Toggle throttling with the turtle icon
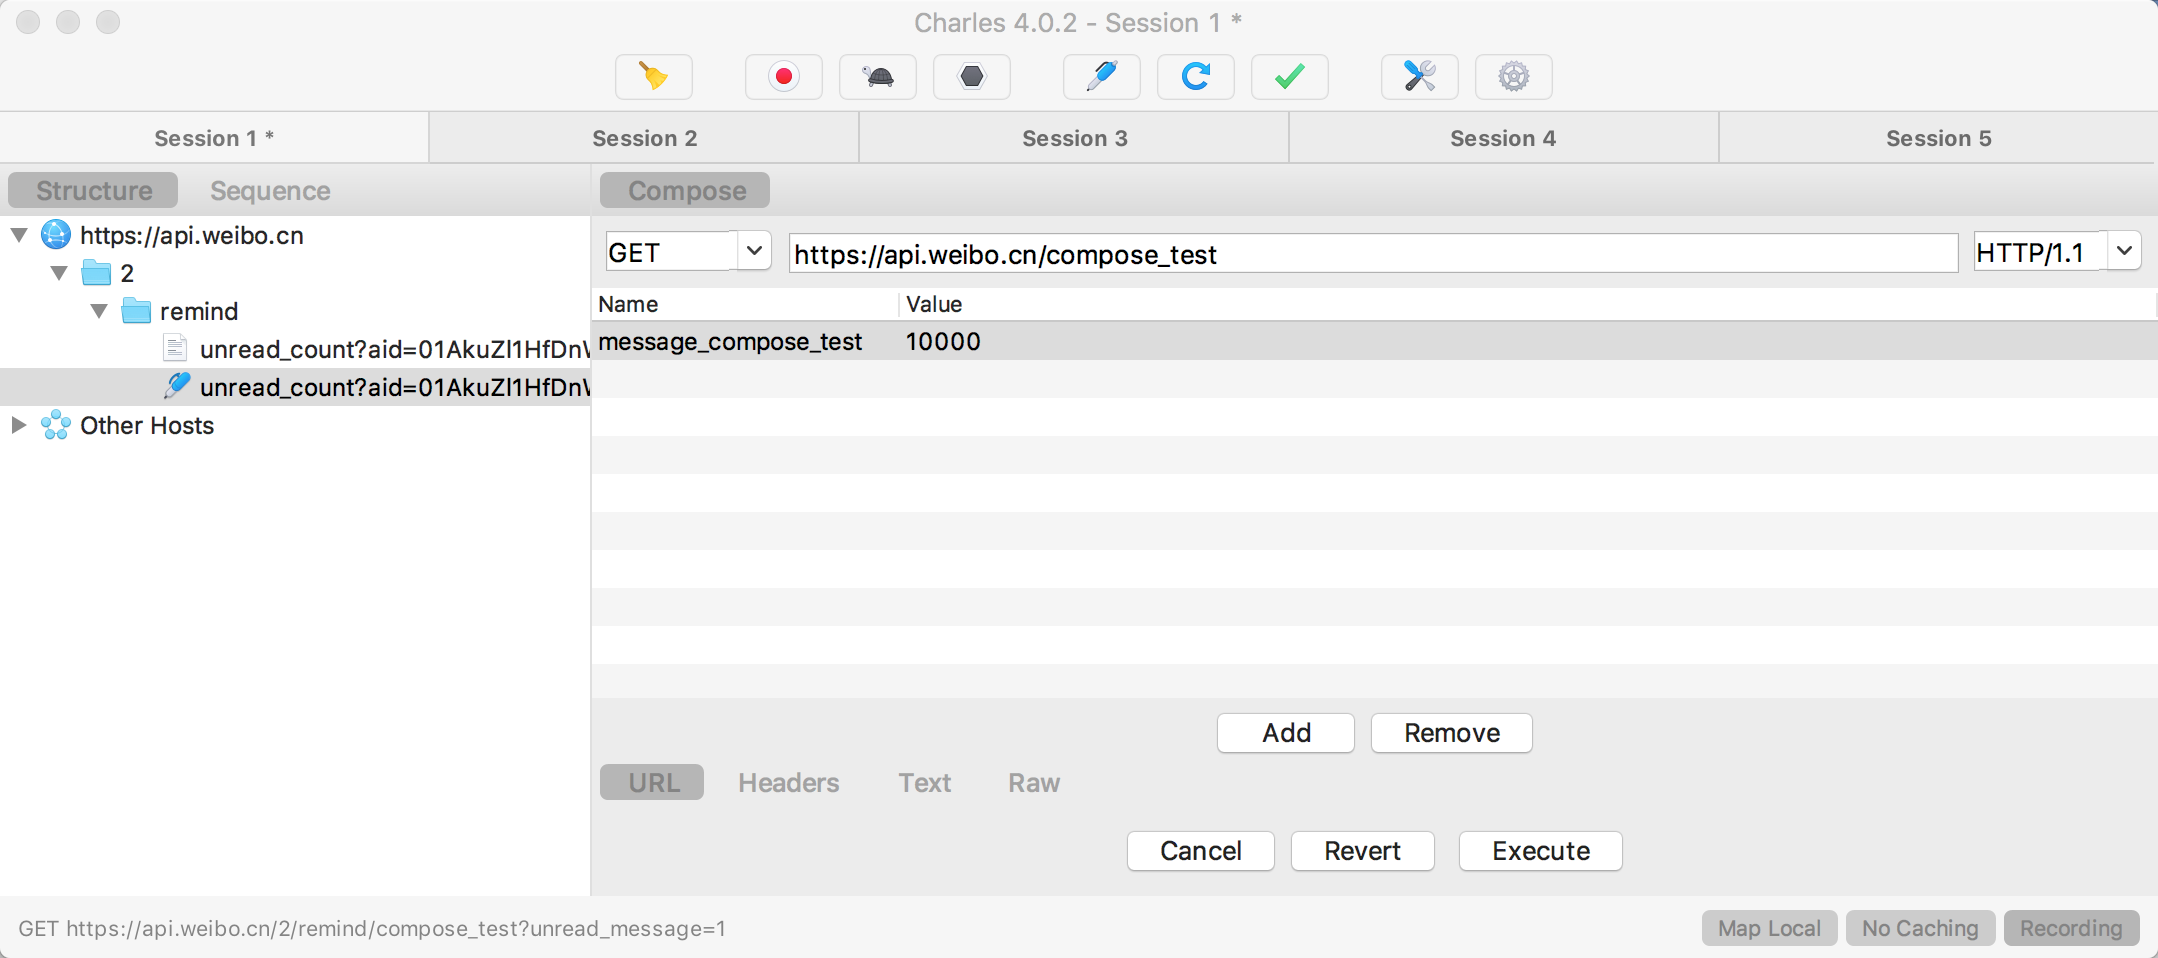Screen dimensions: 2158x958 878,77
